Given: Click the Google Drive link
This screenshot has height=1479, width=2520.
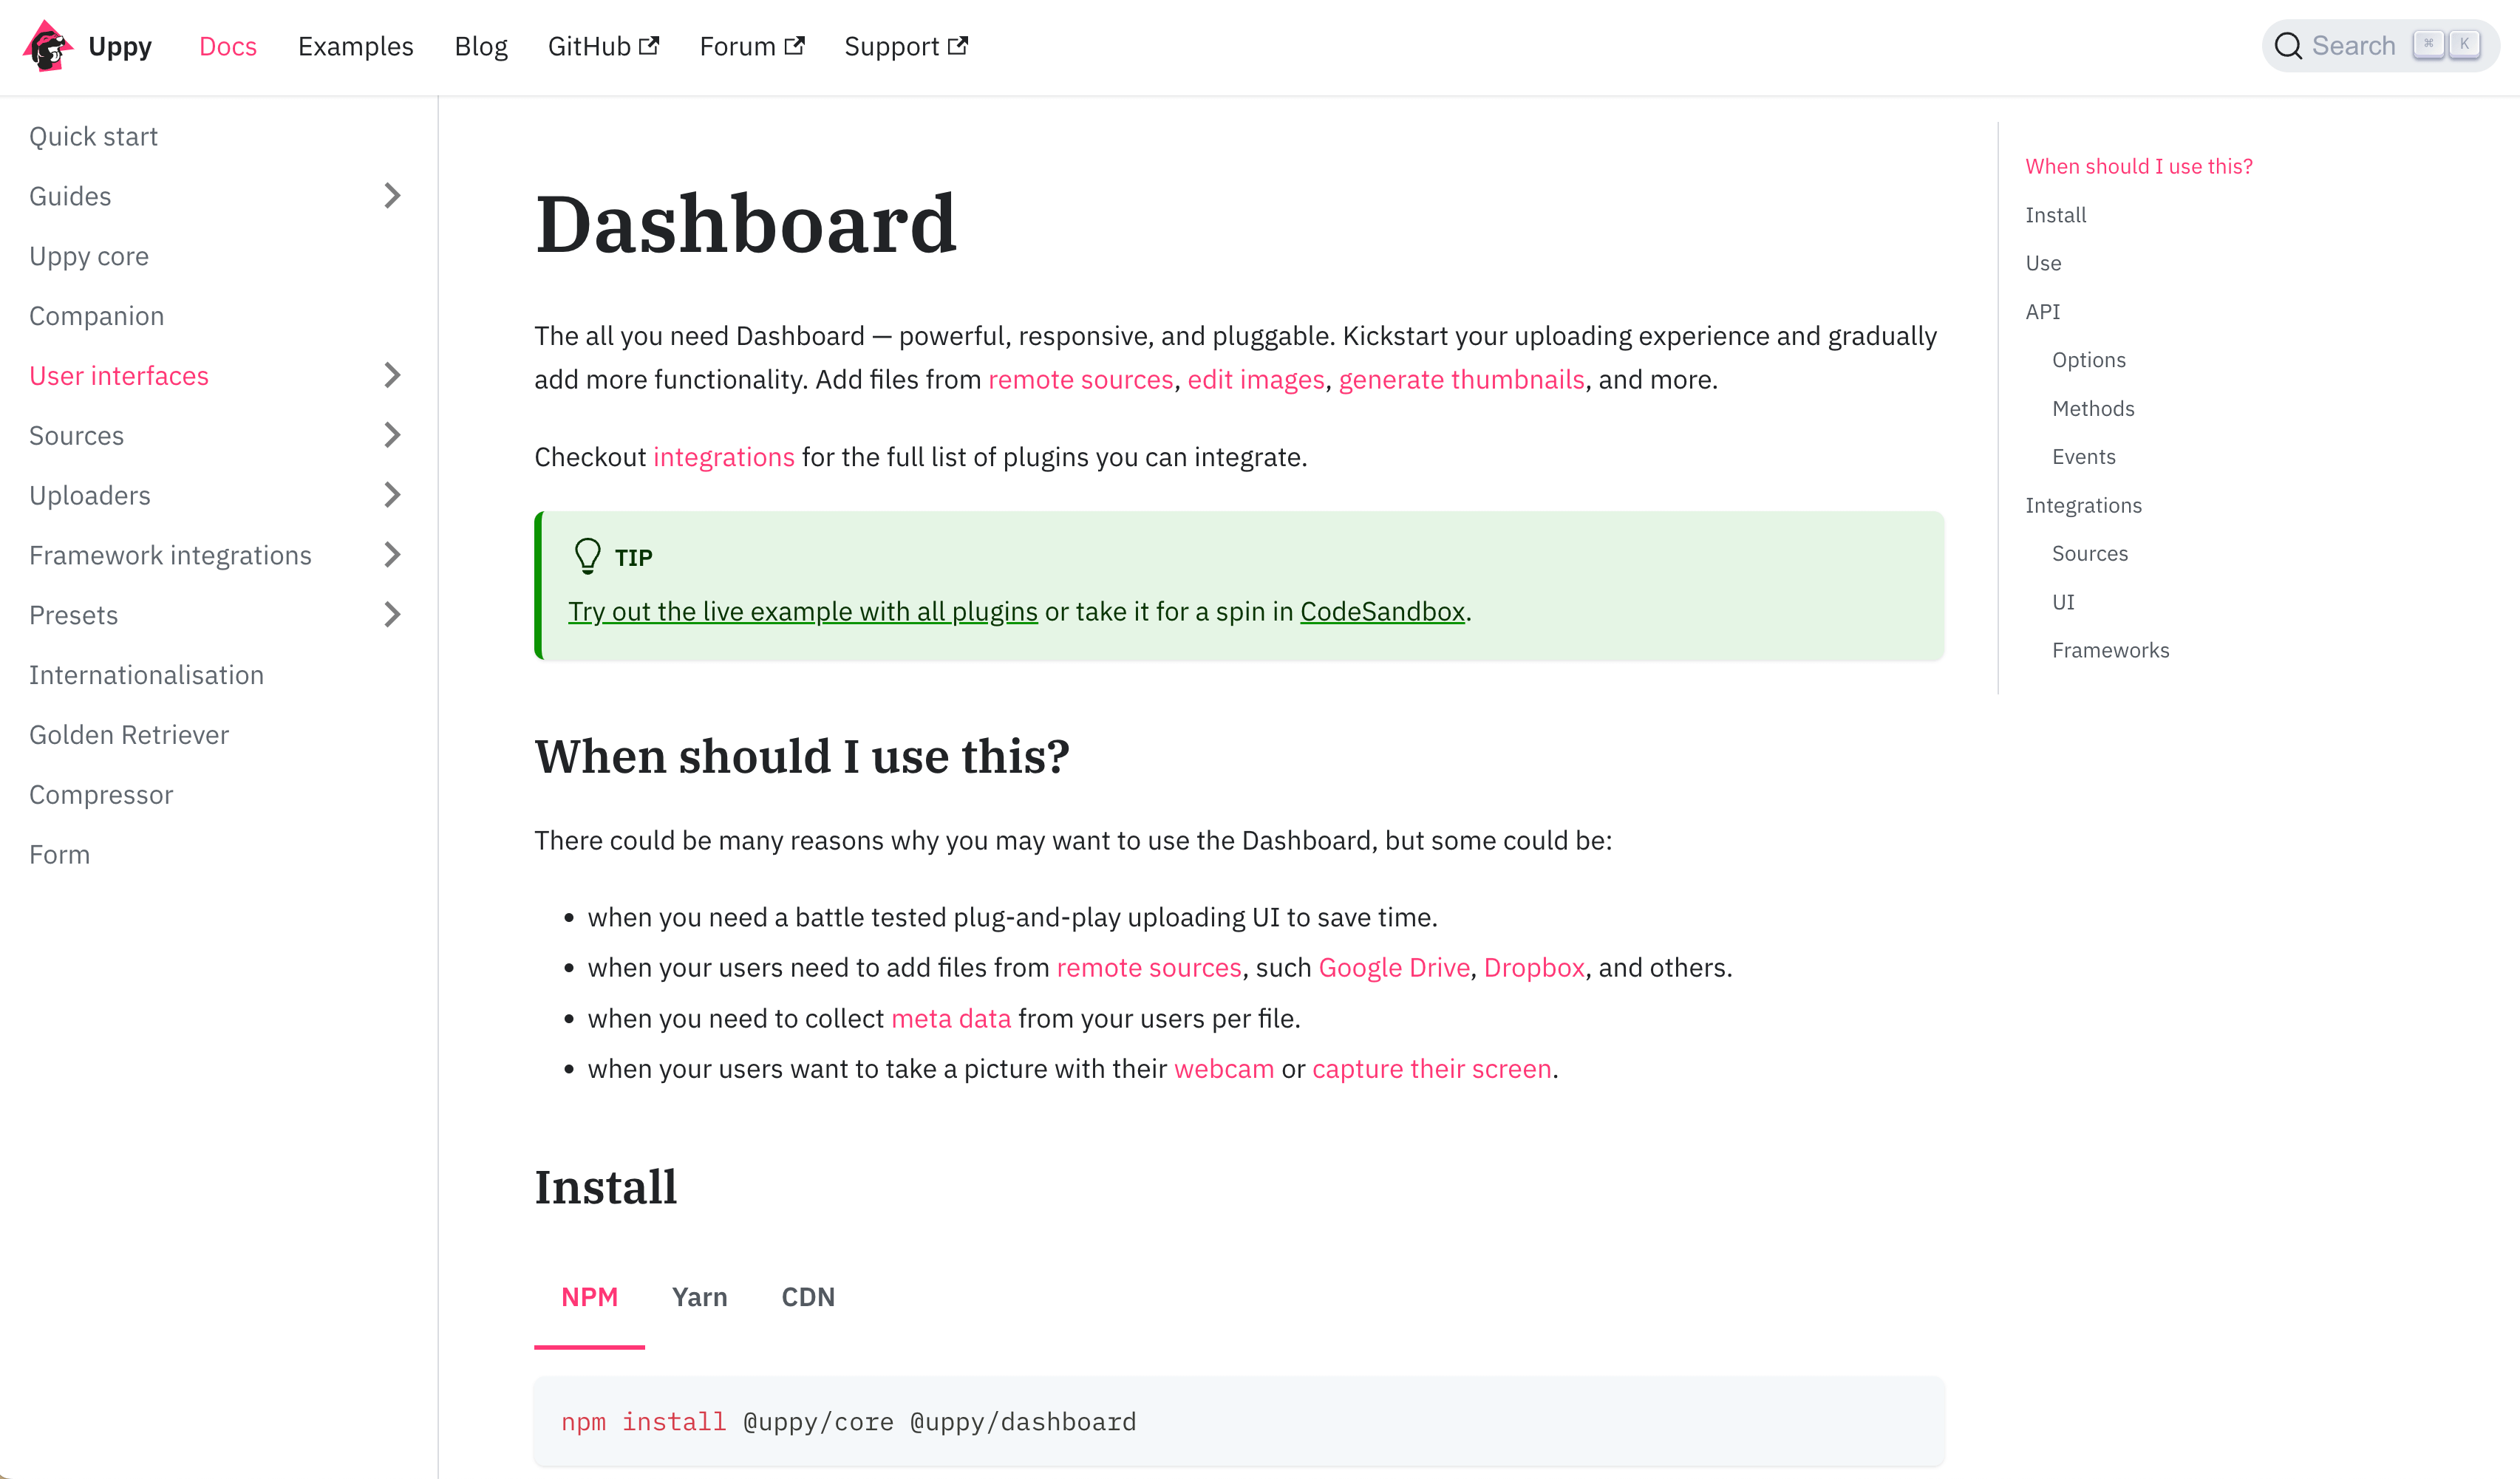Looking at the screenshot, I should (1394, 966).
